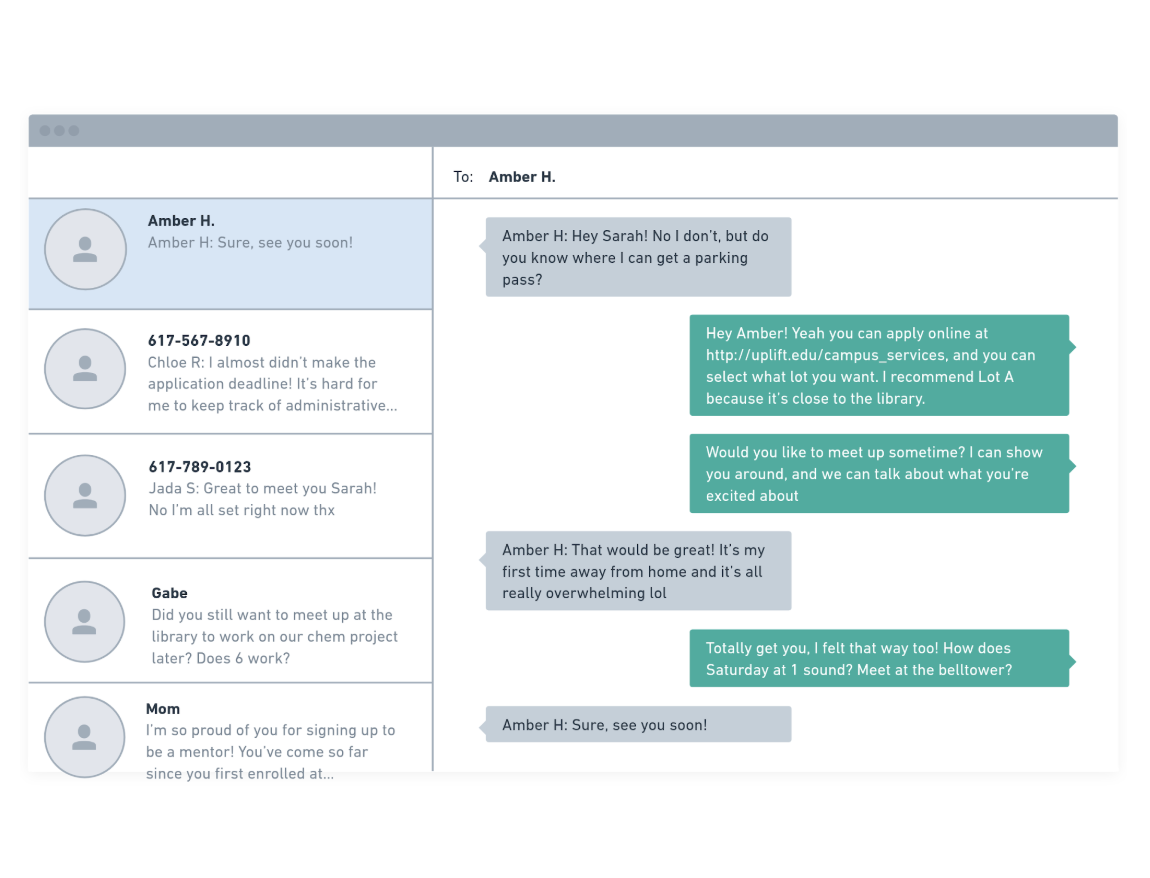Image resolution: width=1150 pixels, height=878 pixels.
Task: Click Amber's parking pass question bubble
Action: (638, 257)
